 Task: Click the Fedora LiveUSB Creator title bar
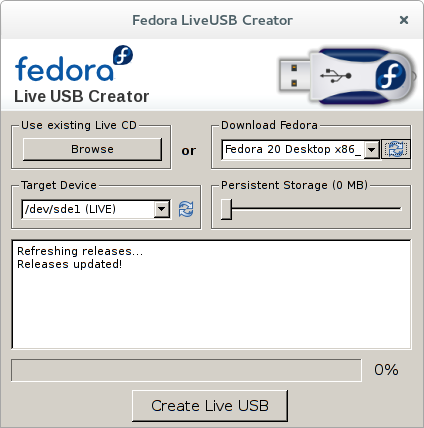(212, 20)
